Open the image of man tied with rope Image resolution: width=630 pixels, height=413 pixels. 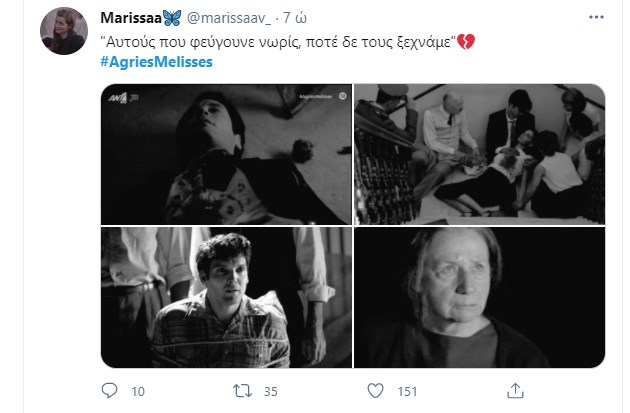pyautogui.click(x=226, y=297)
